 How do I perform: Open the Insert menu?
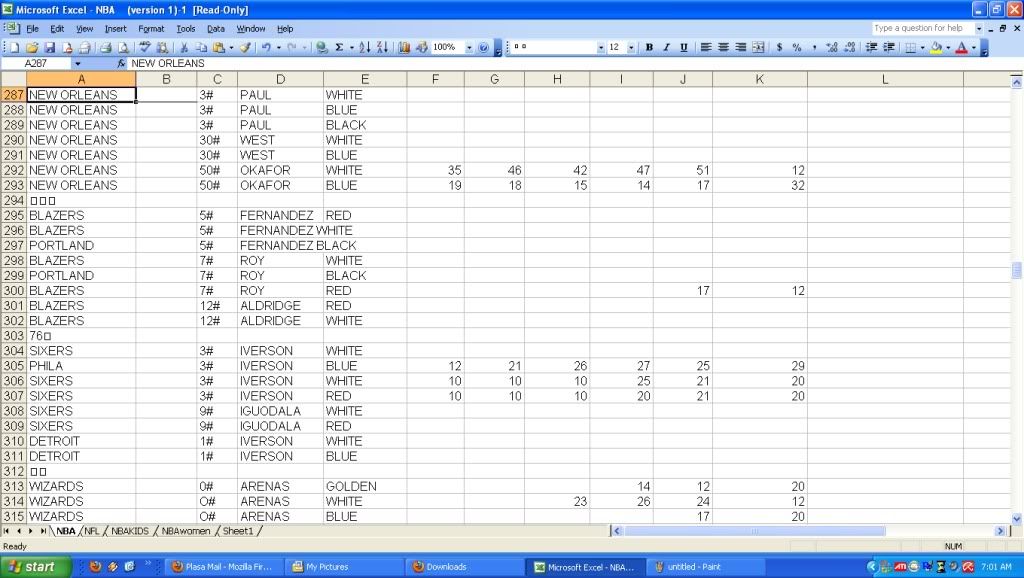pos(116,29)
